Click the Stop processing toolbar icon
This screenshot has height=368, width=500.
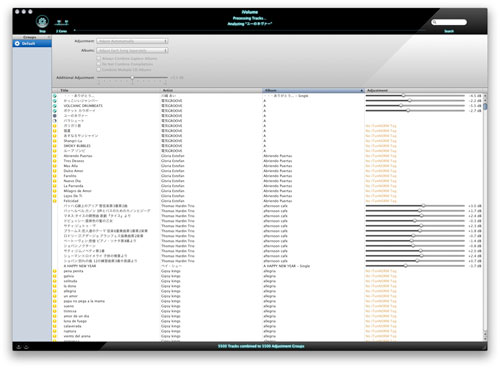click(42, 22)
